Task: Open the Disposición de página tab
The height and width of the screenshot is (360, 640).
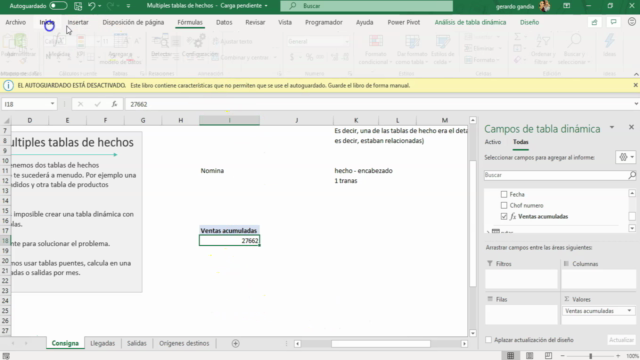Action: tap(133, 22)
